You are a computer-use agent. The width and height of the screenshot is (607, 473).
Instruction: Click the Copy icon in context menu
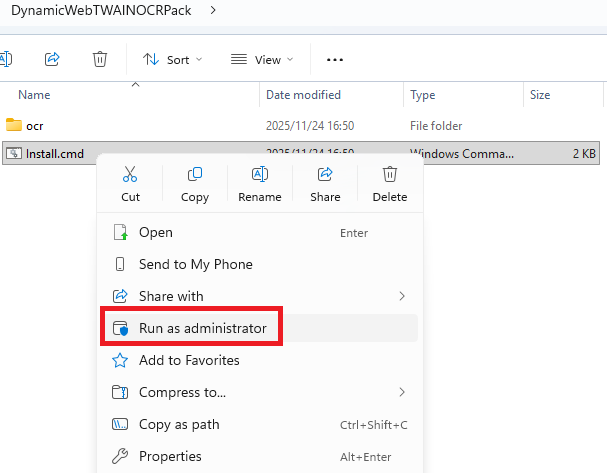click(x=195, y=174)
